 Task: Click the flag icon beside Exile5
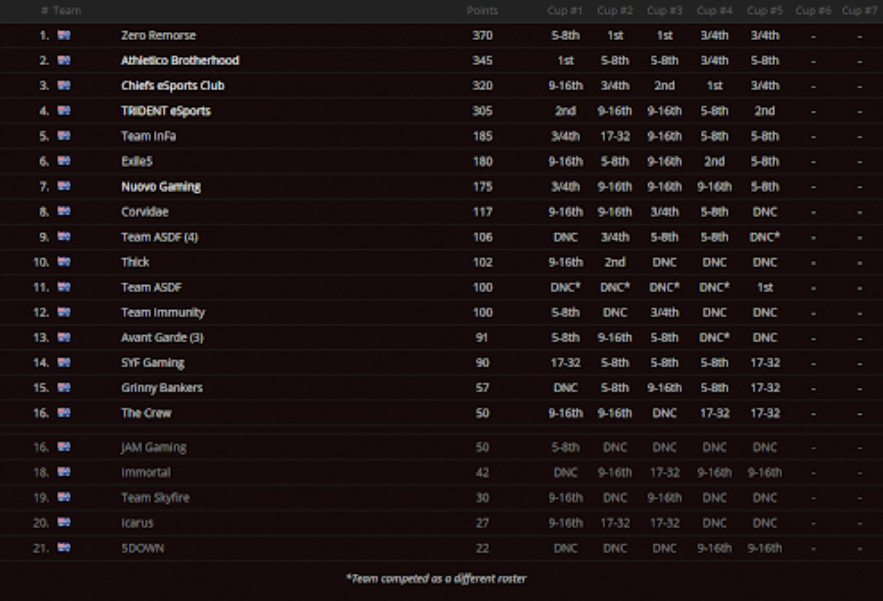coord(64,161)
